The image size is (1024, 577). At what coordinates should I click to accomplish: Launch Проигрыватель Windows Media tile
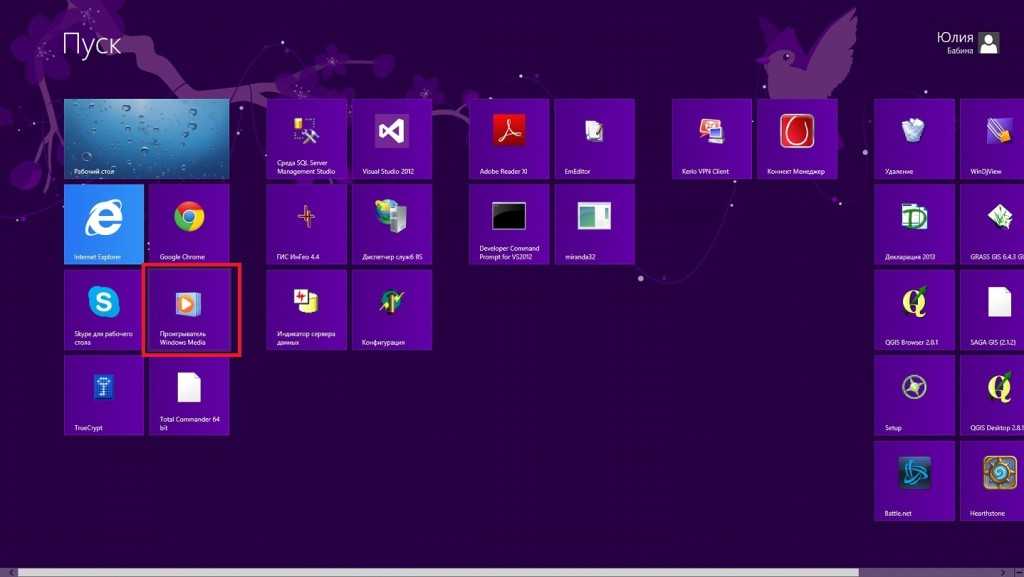click(x=189, y=310)
